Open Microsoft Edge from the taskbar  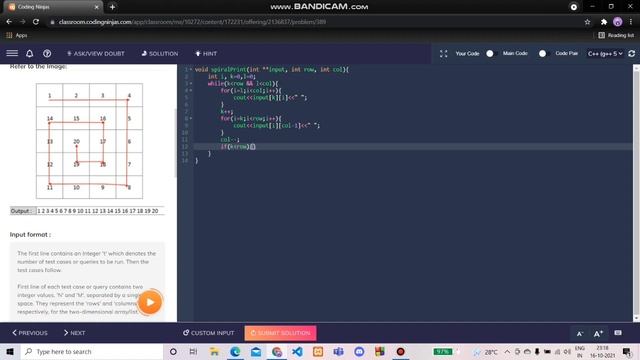(x=235, y=351)
